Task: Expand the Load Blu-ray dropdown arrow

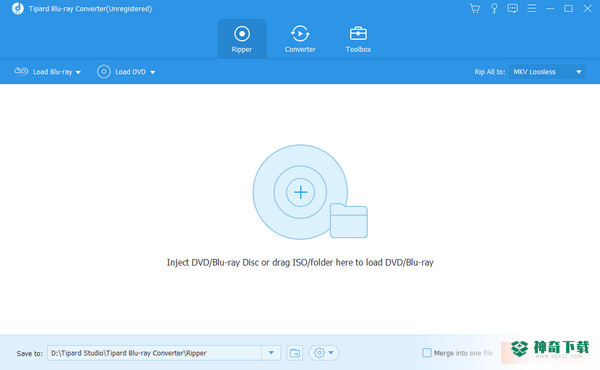Action: [78, 72]
